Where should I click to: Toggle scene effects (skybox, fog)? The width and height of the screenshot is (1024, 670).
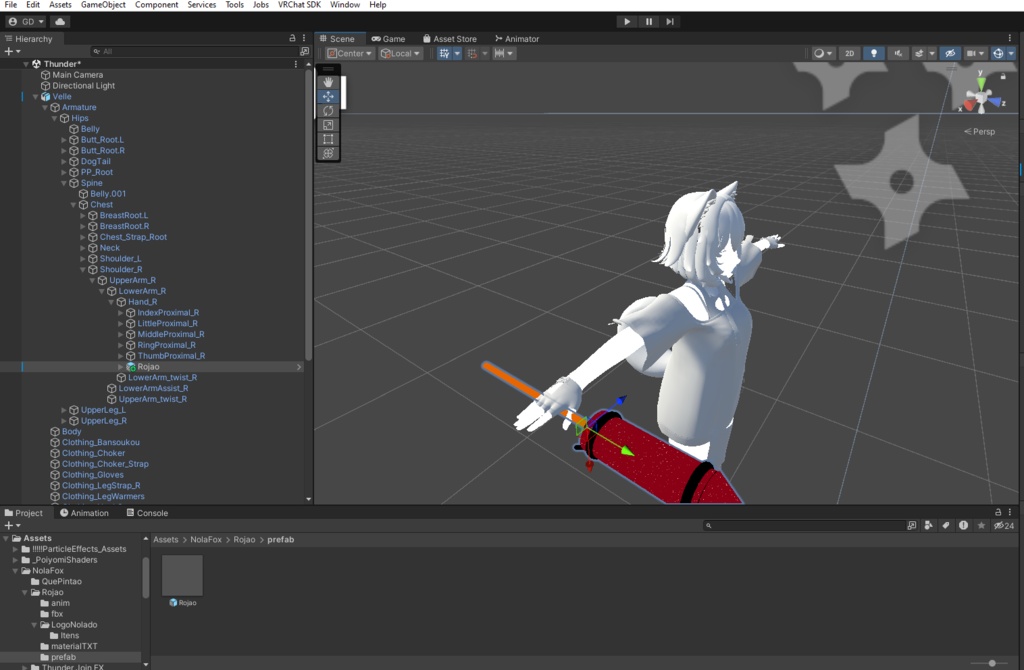tap(920, 54)
